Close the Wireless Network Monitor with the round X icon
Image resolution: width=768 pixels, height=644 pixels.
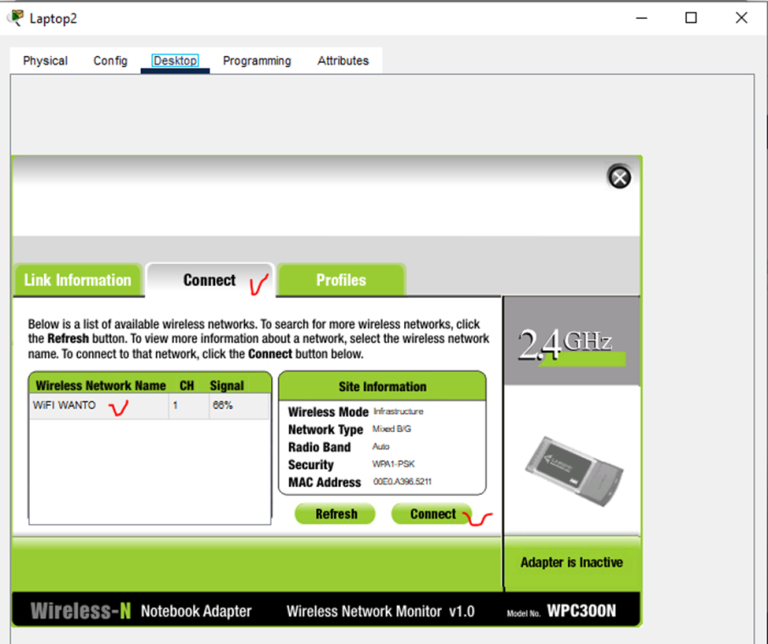click(619, 177)
